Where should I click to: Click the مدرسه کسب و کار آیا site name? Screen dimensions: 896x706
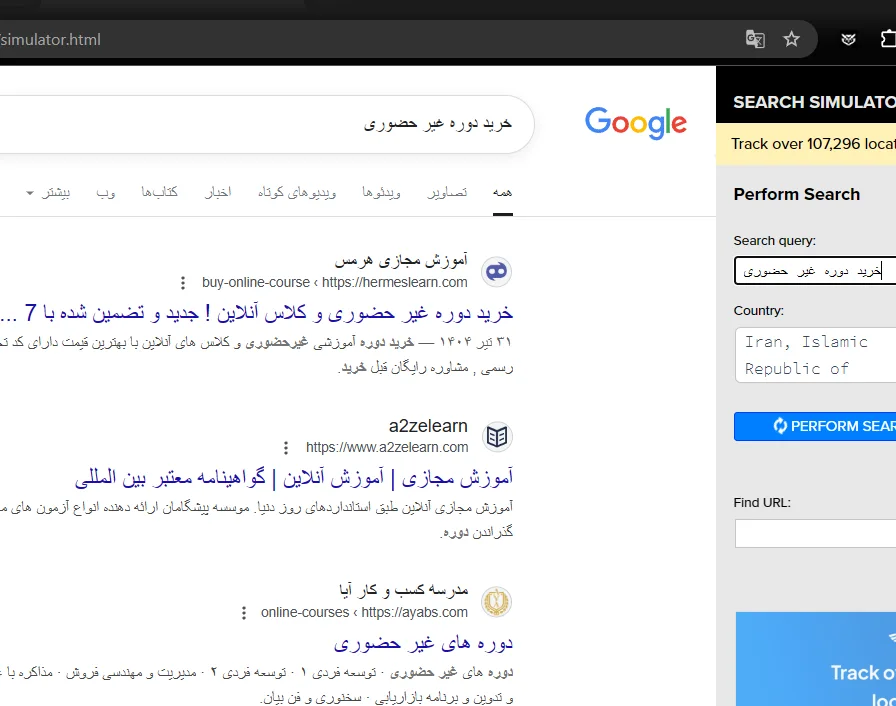click(403, 589)
